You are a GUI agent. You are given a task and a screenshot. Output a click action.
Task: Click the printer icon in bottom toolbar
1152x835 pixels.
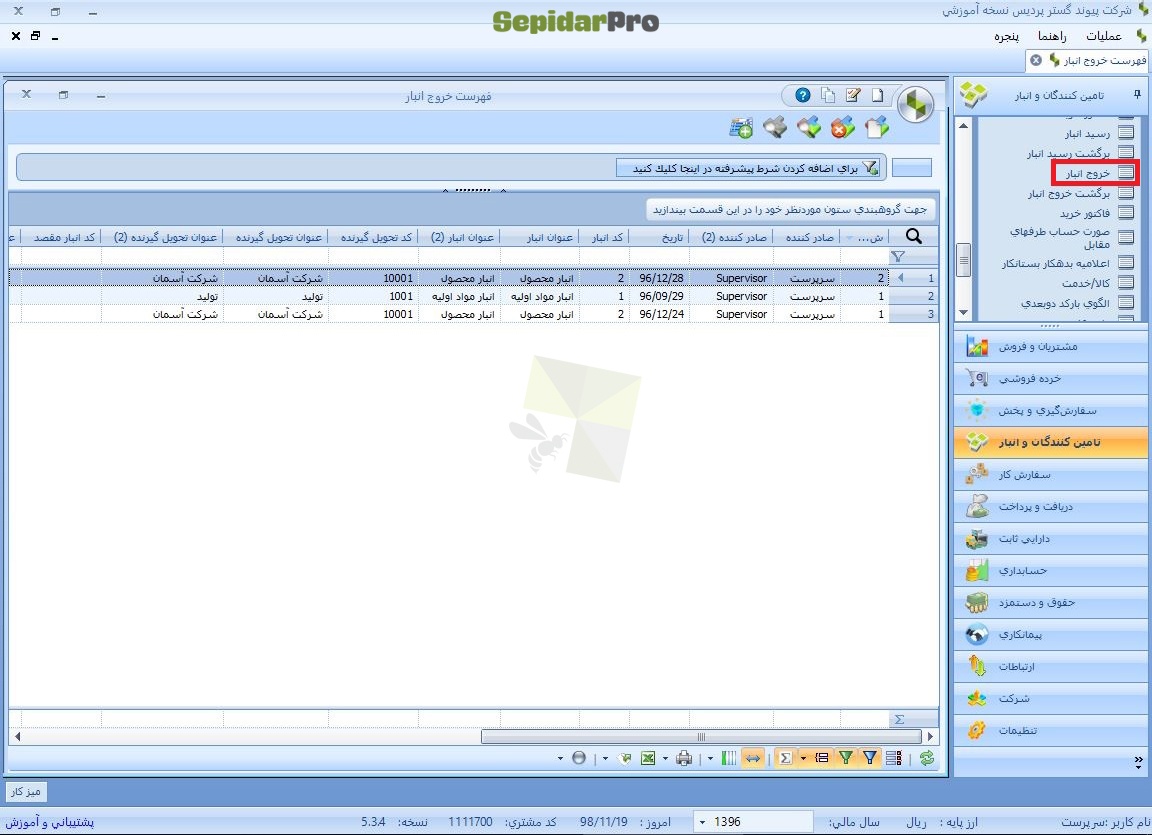pos(684,758)
